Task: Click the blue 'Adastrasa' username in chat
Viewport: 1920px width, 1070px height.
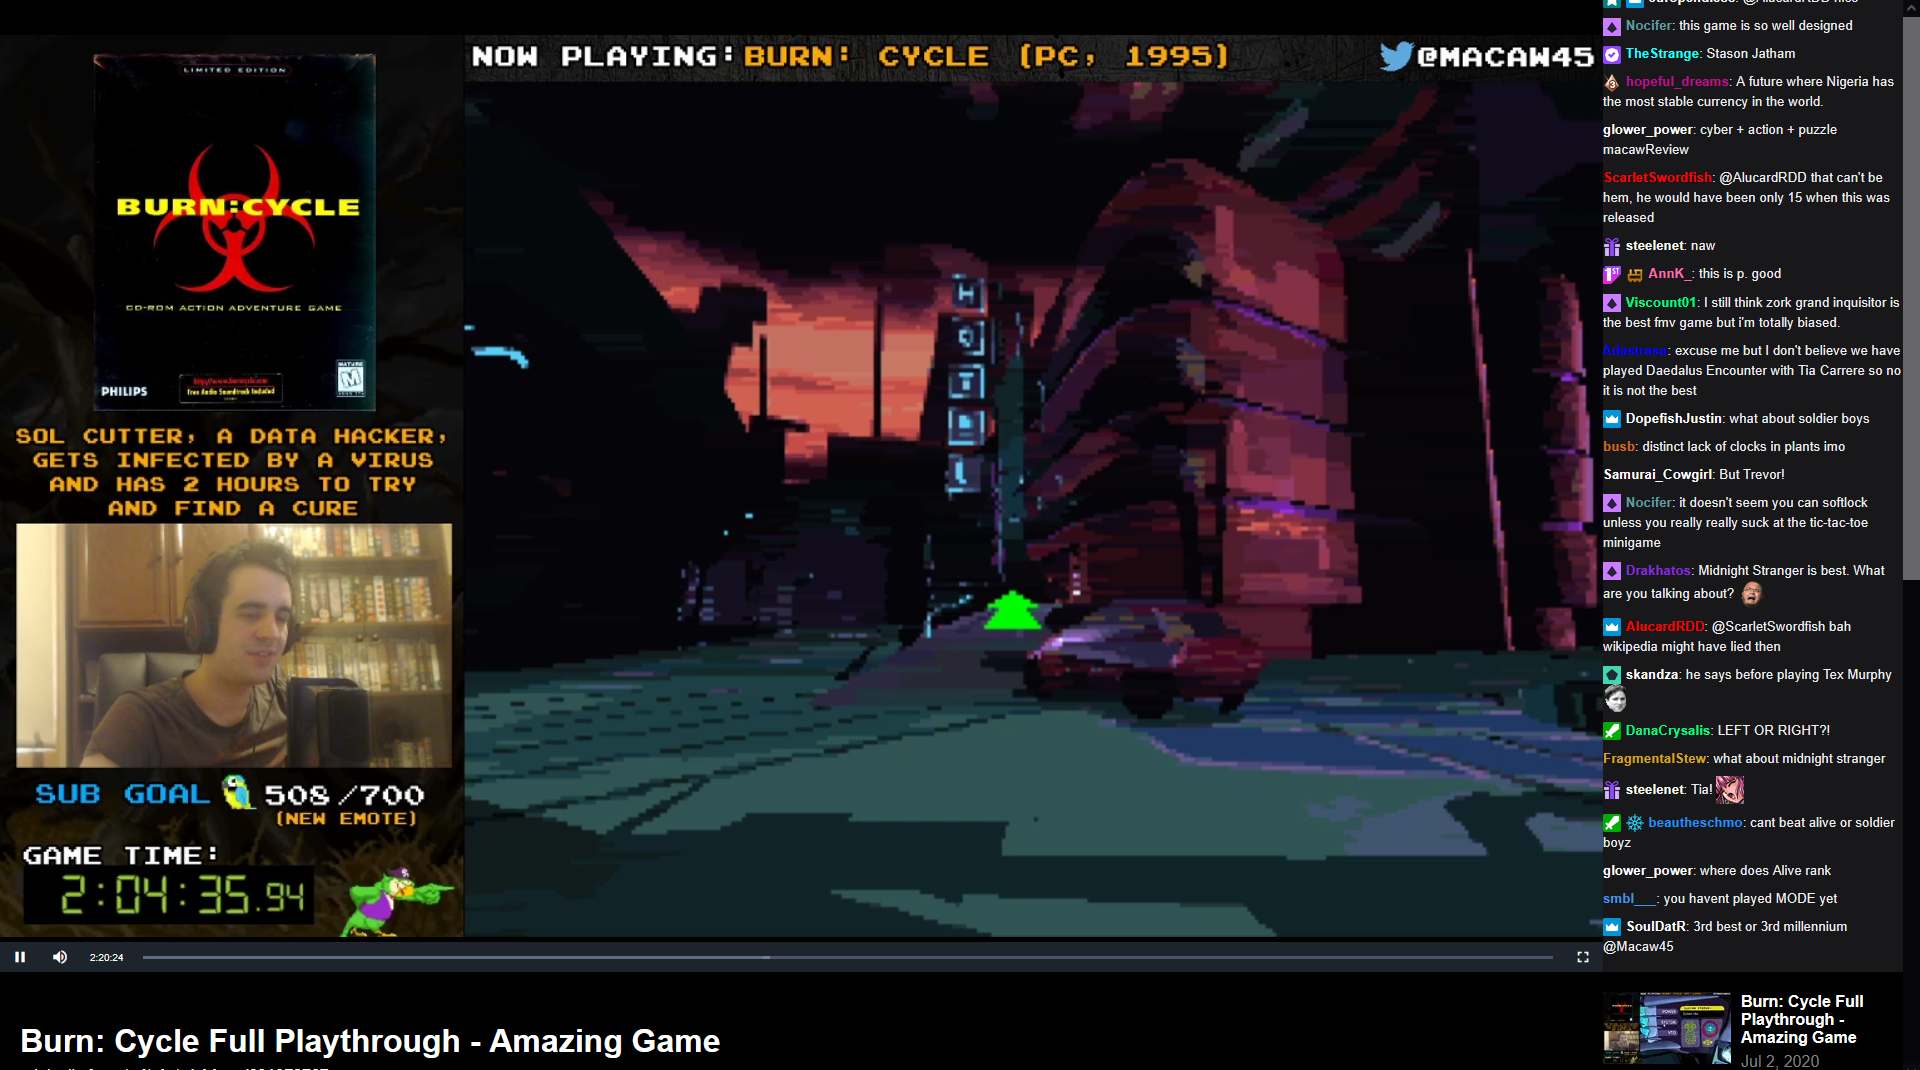Action: (x=1635, y=351)
